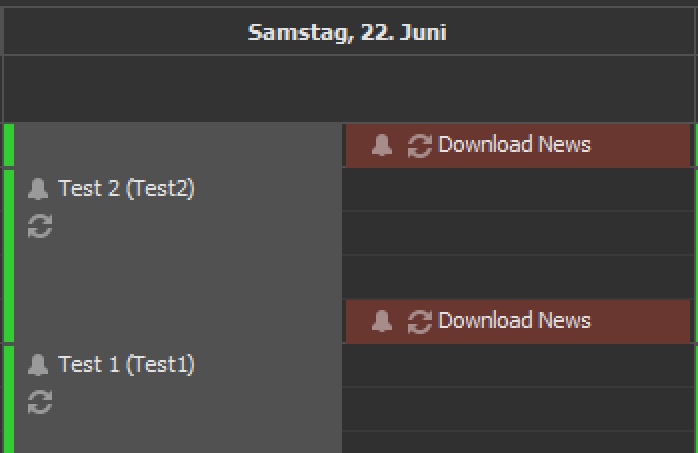This screenshot has width=698, height=453.
Task: Click bell reminder icon on Test 1 appointment
Action: [38, 365]
